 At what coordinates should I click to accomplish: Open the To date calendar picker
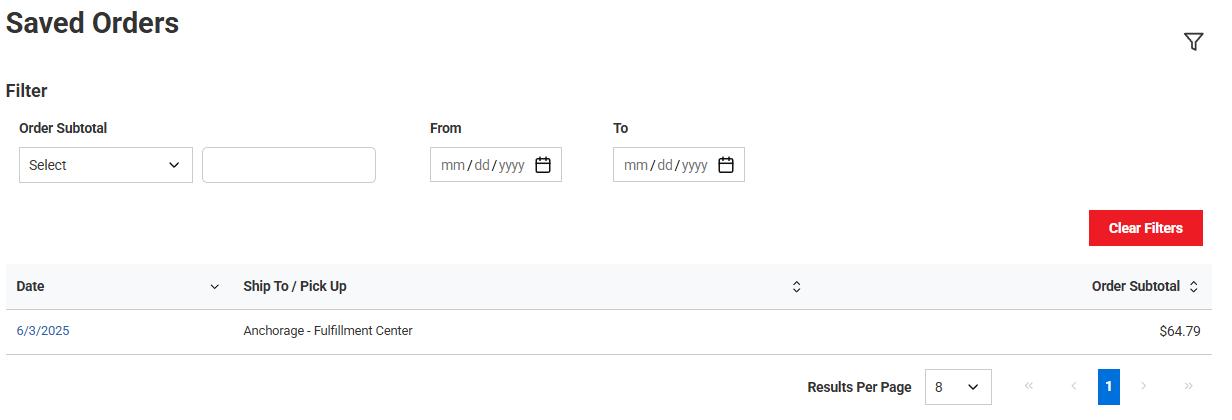(726, 165)
